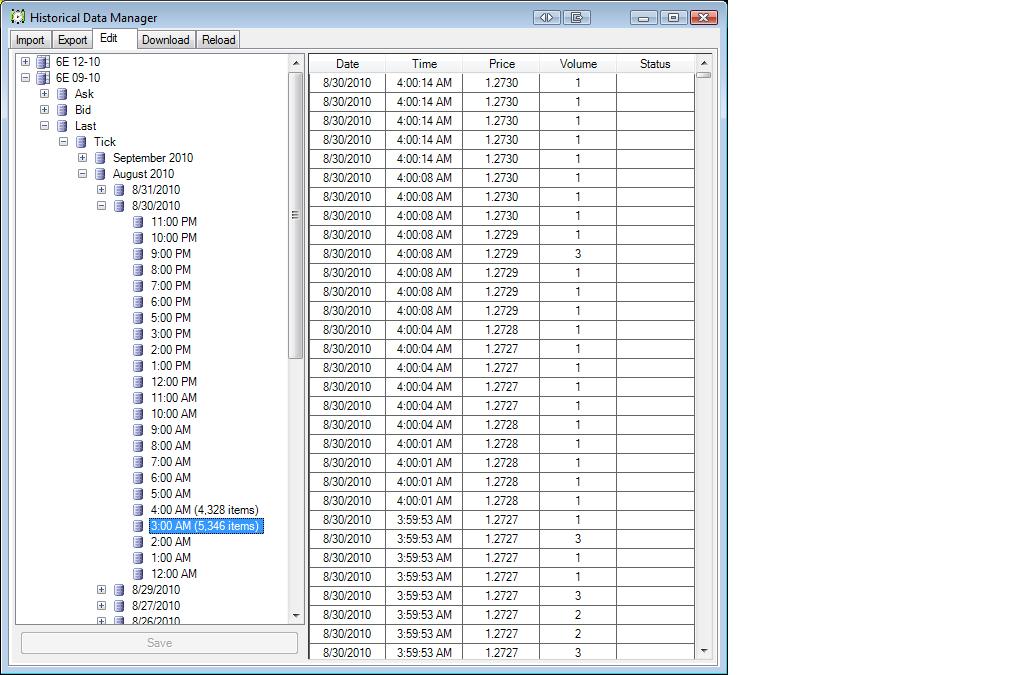The width and height of the screenshot is (1024, 675).
Task: Open the Reload tab
Action: click(218, 40)
